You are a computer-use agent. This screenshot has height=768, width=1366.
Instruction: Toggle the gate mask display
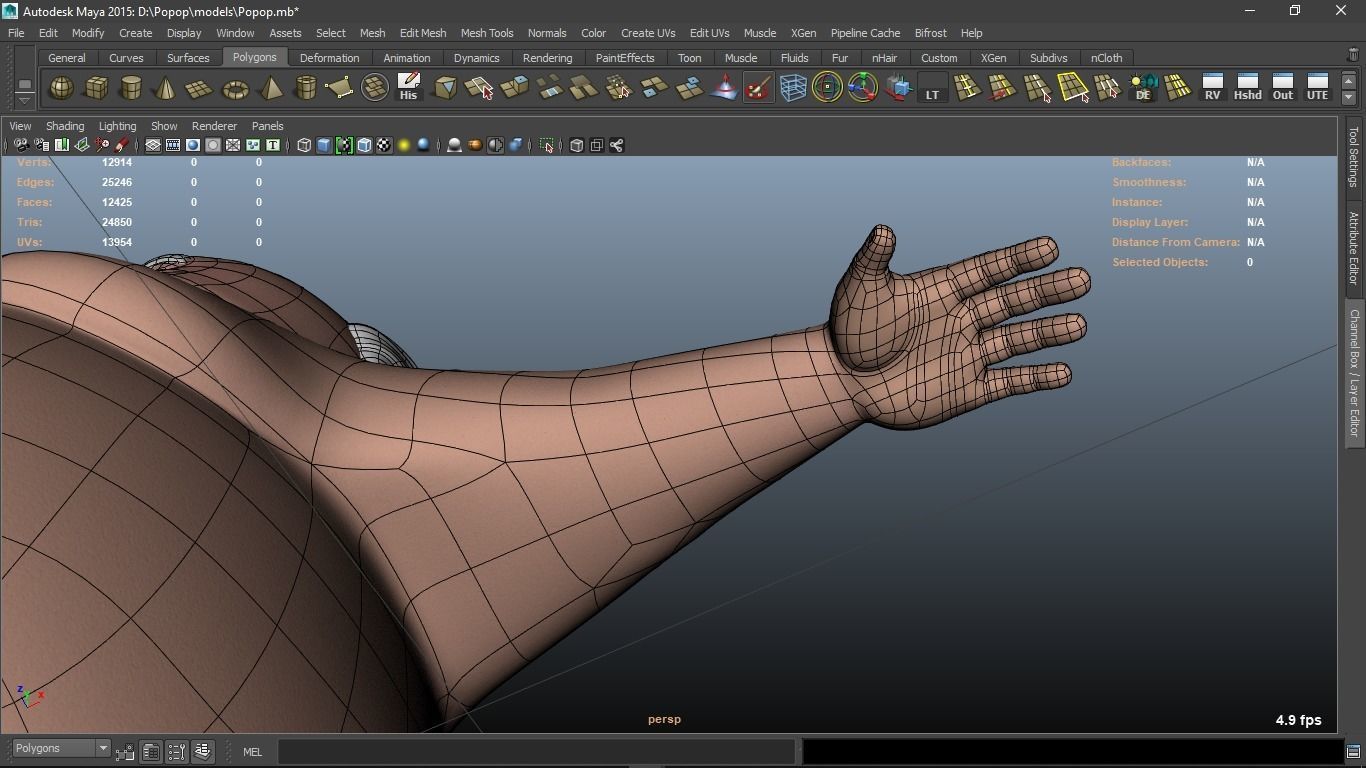[x=213, y=146]
